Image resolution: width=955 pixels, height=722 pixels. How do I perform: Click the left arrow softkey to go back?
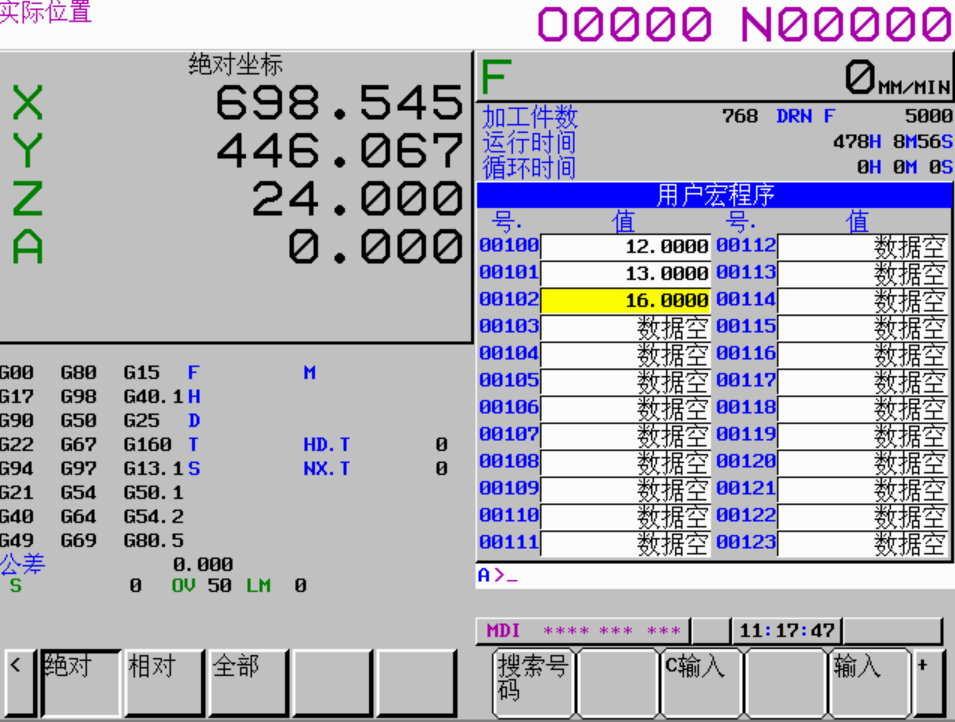[17, 681]
